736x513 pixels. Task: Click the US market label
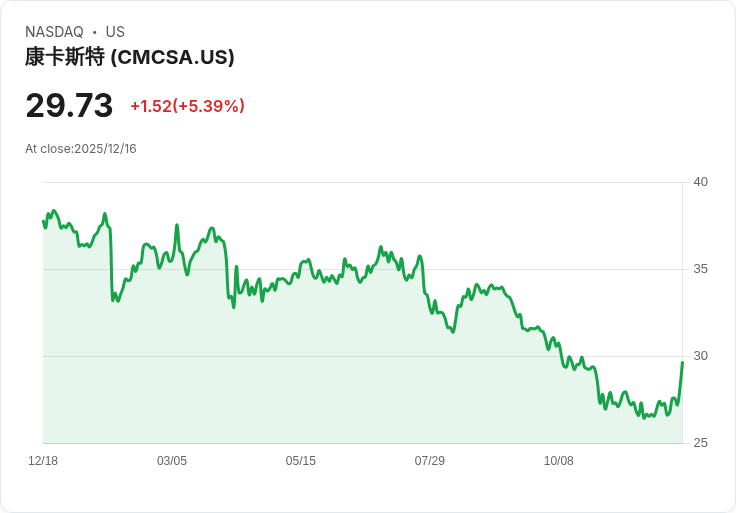[115, 32]
